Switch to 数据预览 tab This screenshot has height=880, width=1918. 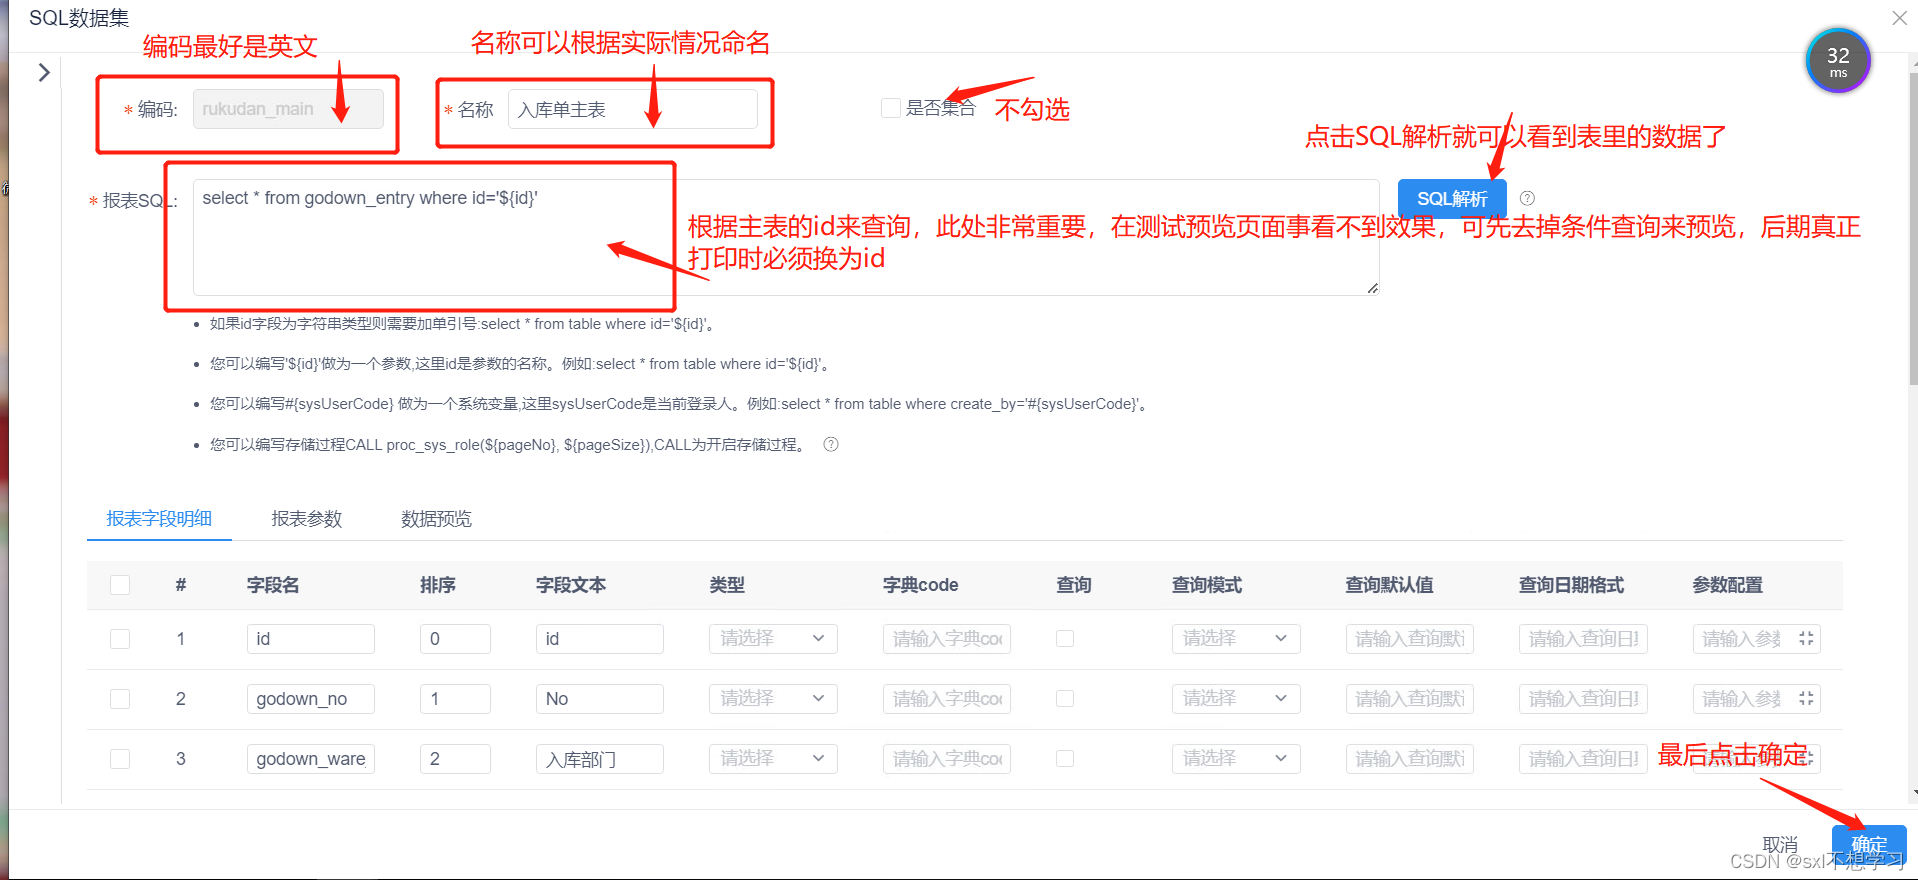[436, 518]
